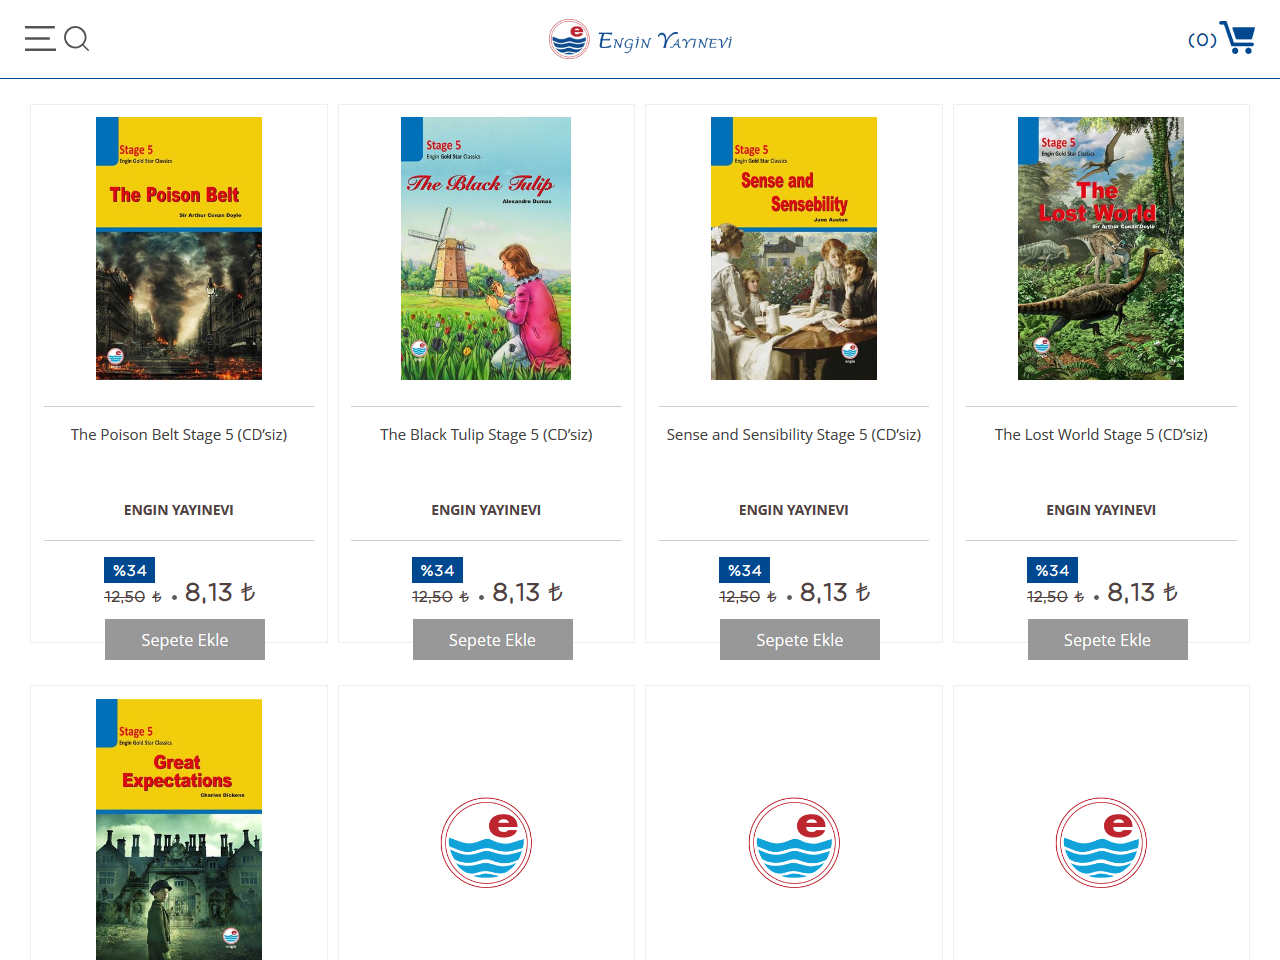
Task: Click the old 12,50 ₺ price of The Poison Belt
Action: pyautogui.click(x=133, y=597)
